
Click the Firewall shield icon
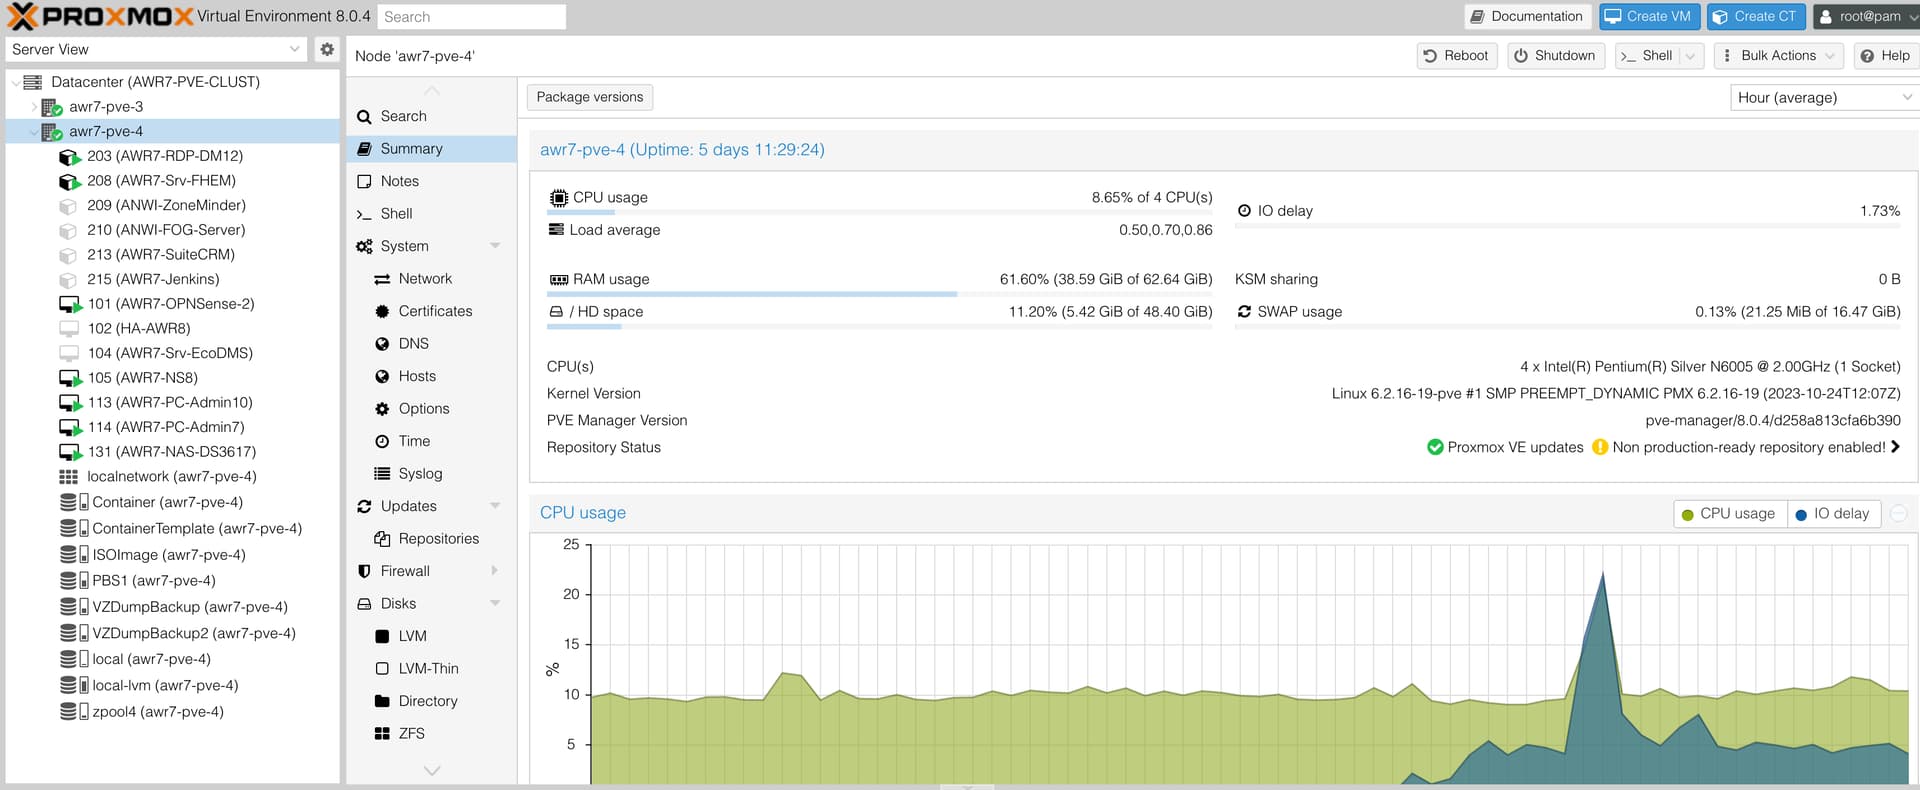click(x=364, y=571)
